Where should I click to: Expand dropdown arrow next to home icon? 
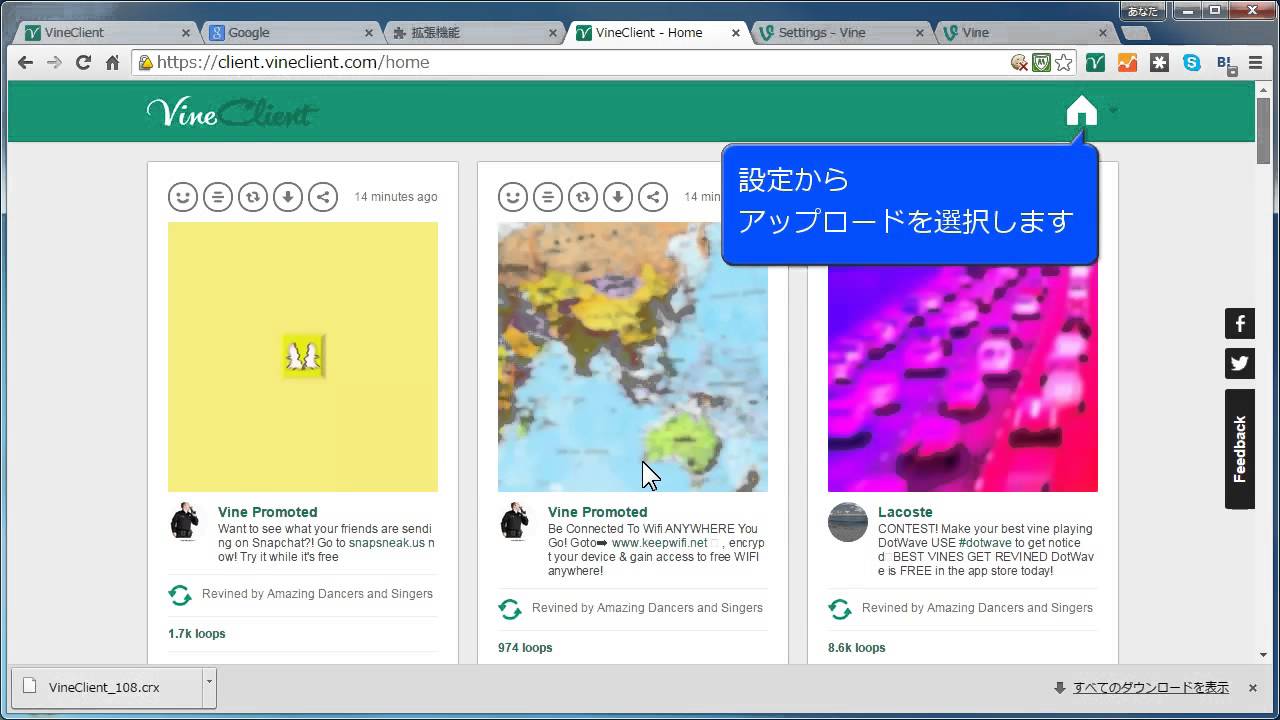click(x=1113, y=111)
